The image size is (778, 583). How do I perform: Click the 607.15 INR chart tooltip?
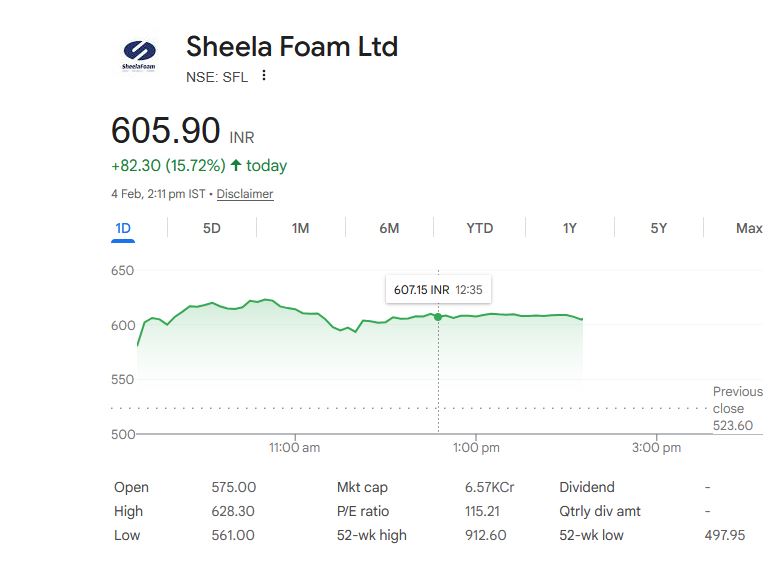coord(438,289)
